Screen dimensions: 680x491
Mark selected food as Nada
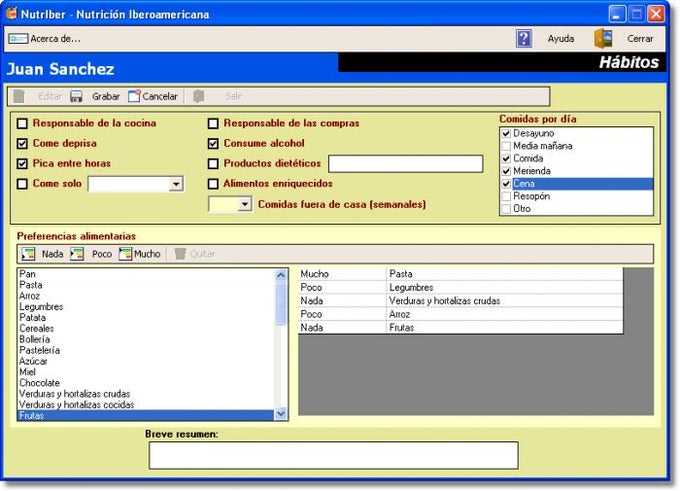[x=52, y=254]
